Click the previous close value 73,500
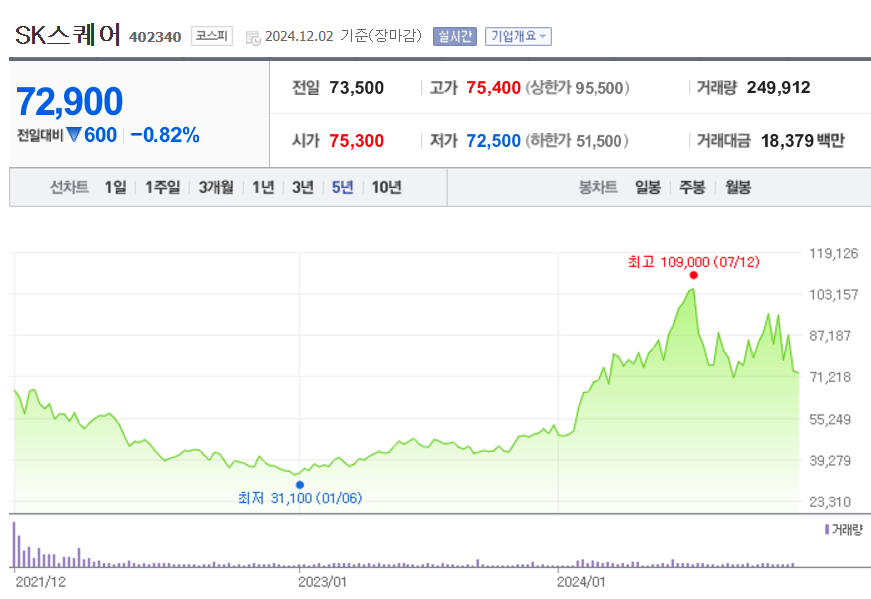Viewport: 871px width, 599px height. (357, 88)
